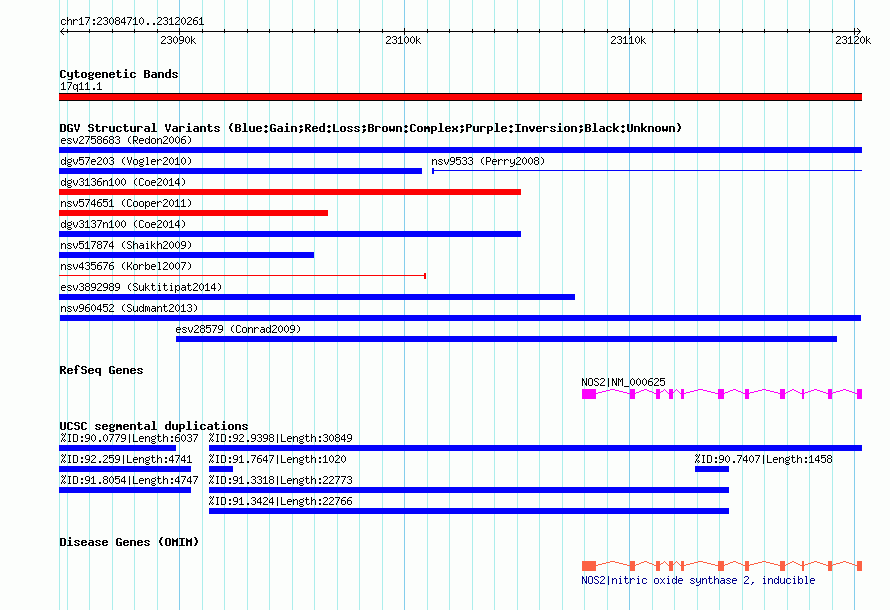Select the RefSeq Genes track title

[x=102, y=371]
